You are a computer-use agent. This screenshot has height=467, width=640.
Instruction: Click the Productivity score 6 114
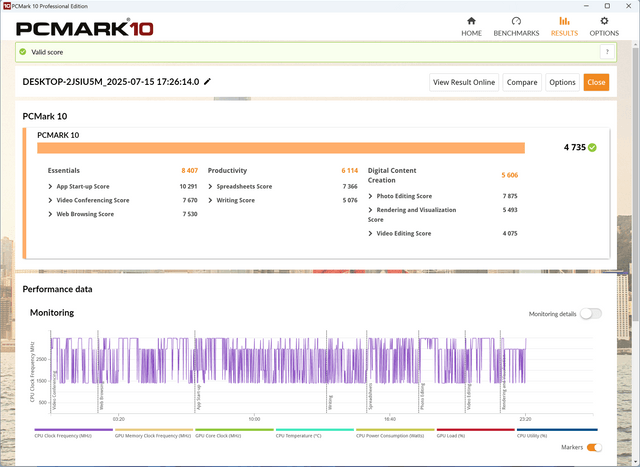[x=349, y=171]
